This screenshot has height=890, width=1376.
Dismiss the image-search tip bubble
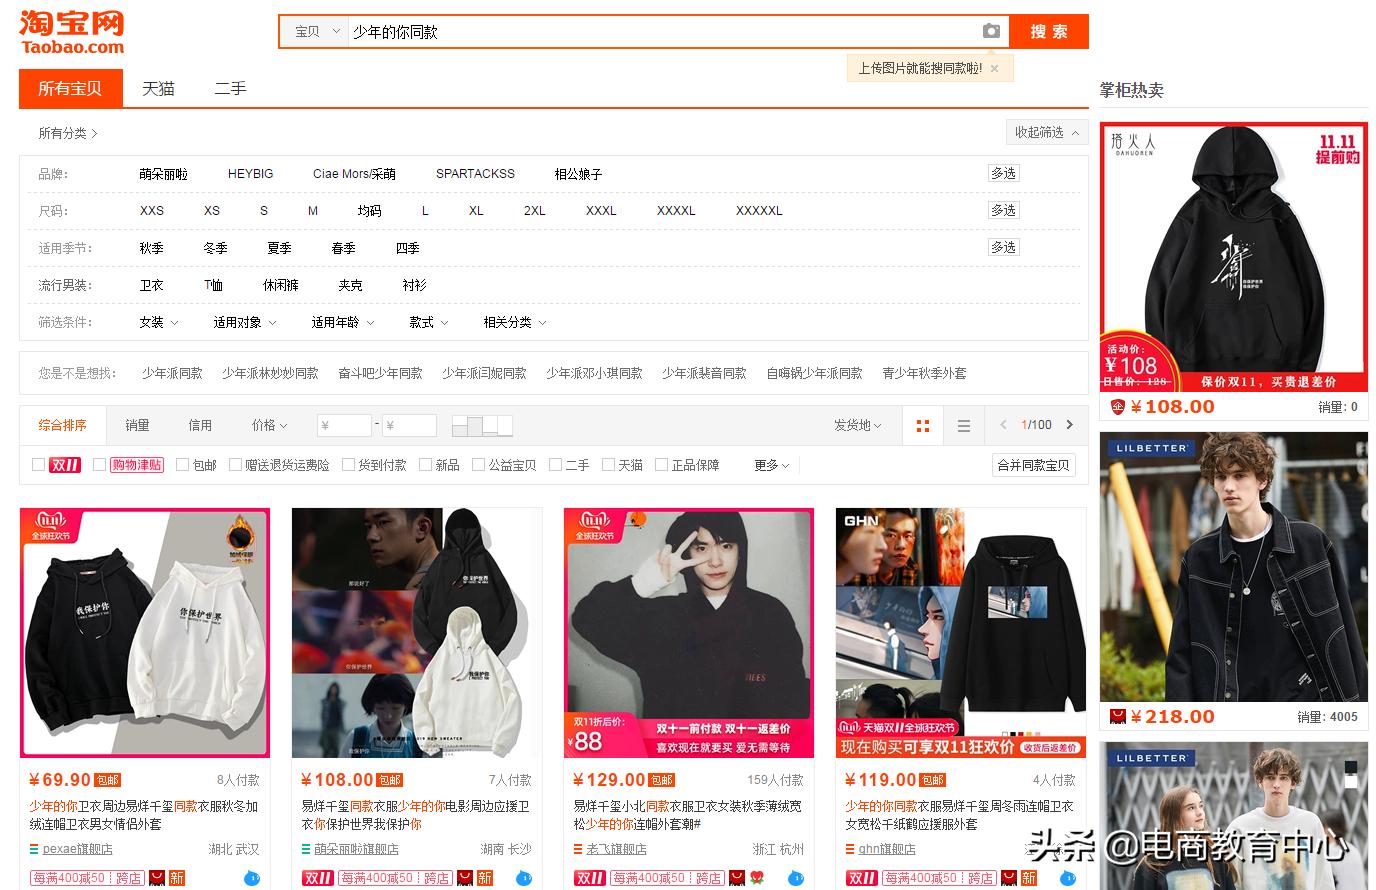(x=994, y=66)
